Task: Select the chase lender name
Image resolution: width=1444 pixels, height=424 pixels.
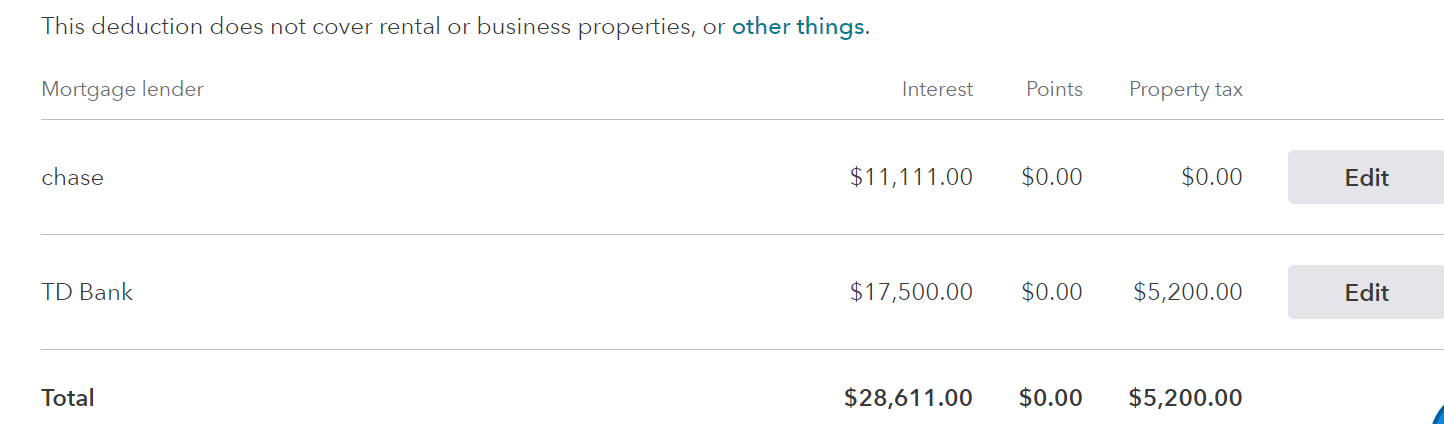Action: point(72,177)
